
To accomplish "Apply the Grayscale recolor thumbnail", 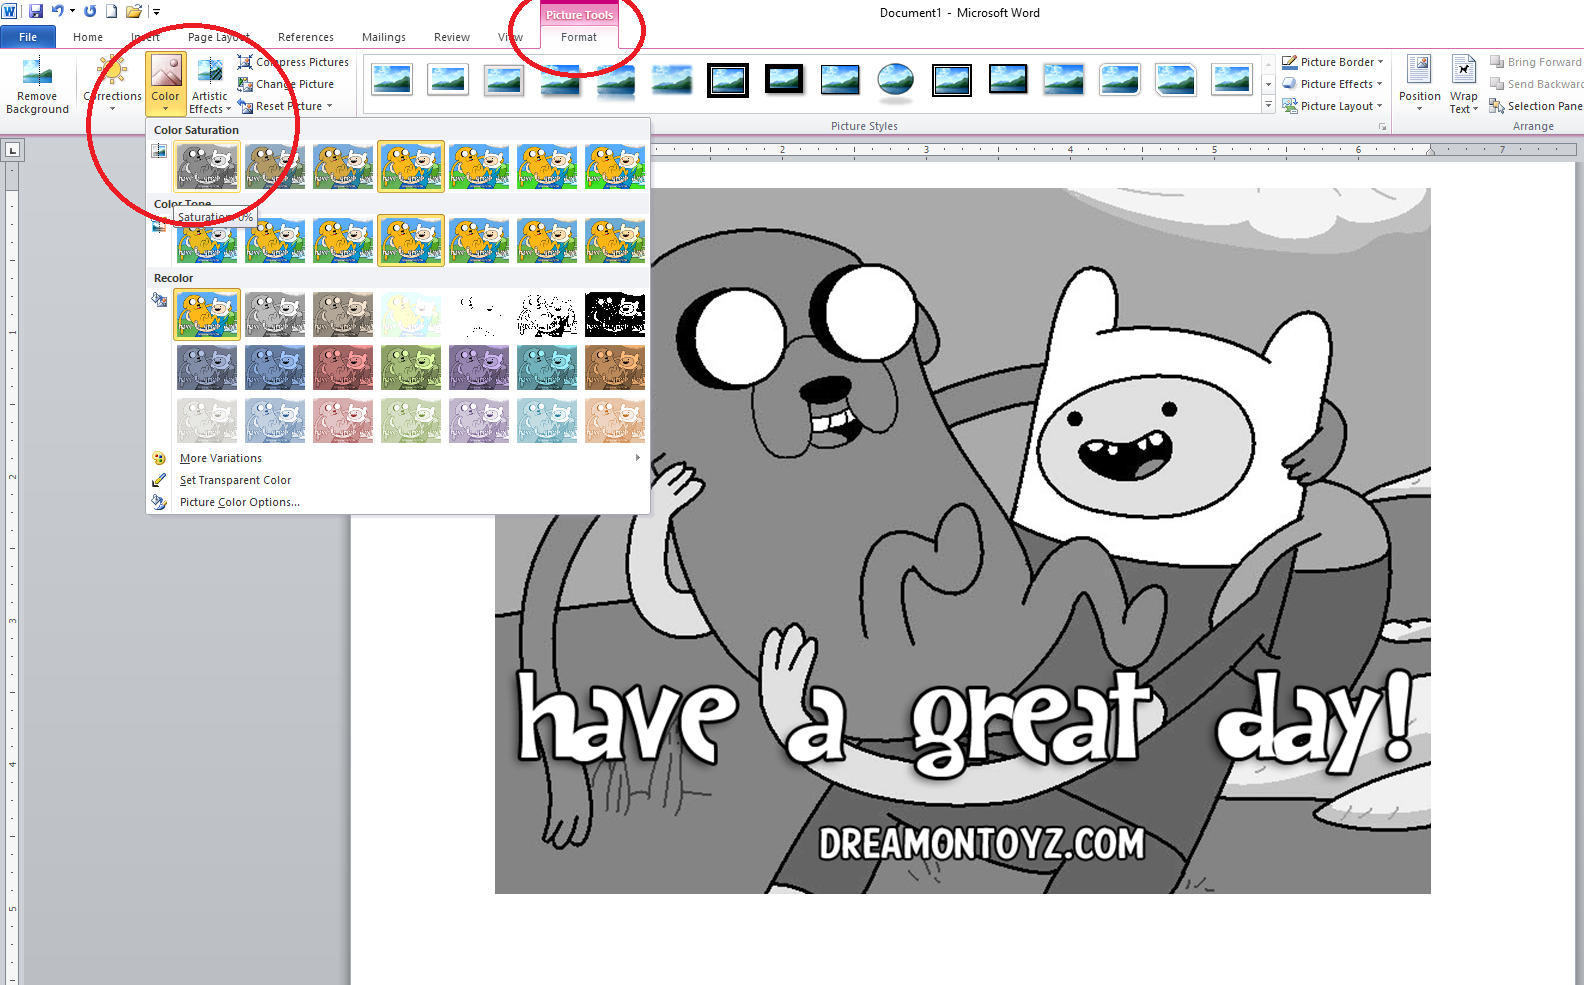I will pyautogui.click(x=275, y=314).
